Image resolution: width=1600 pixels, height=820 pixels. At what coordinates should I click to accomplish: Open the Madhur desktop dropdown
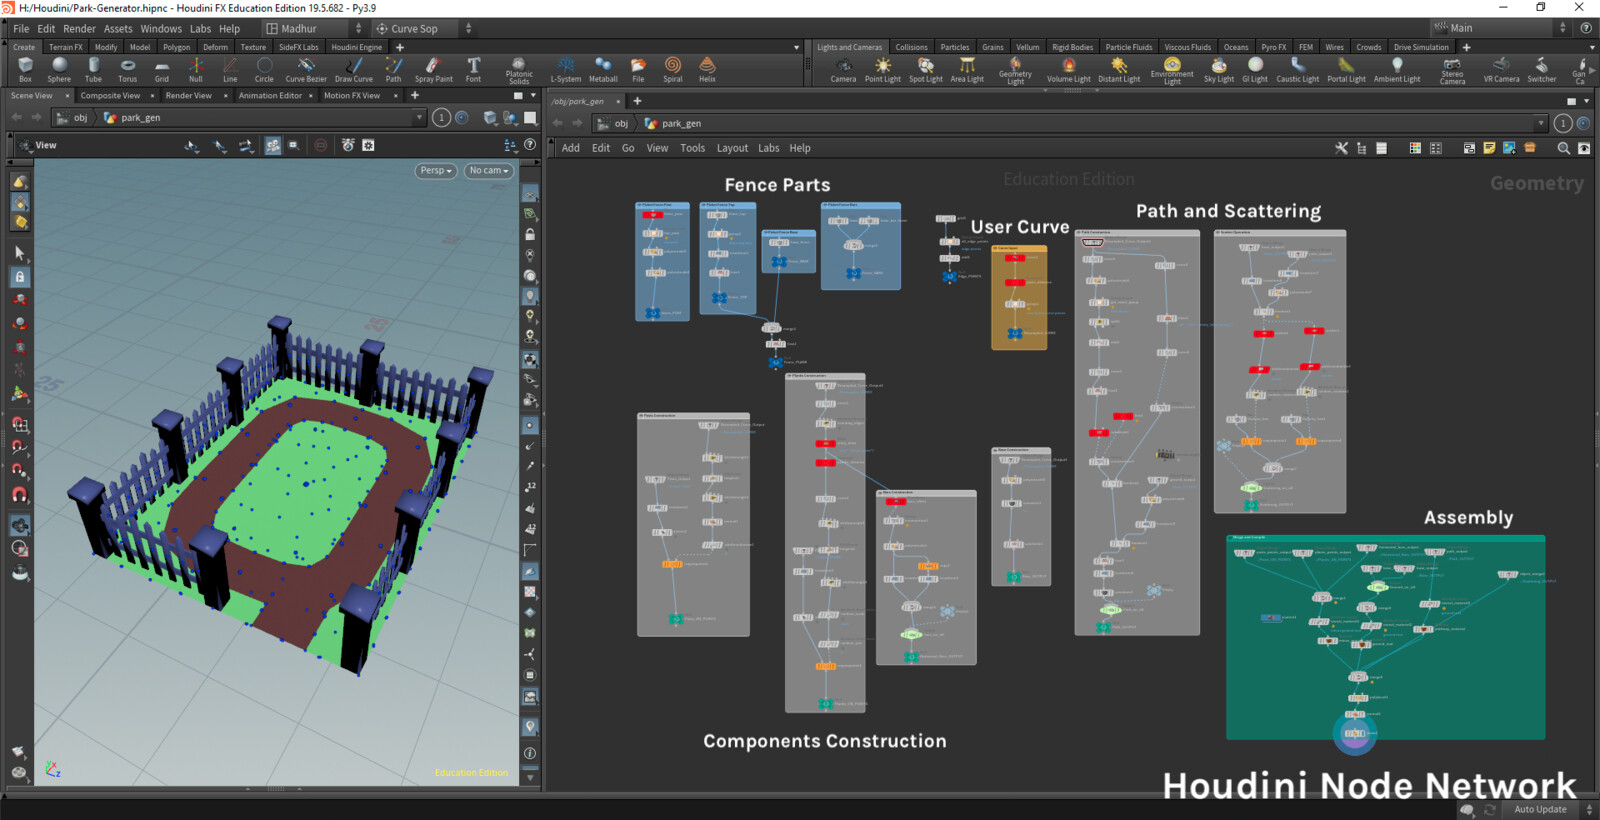tap(314, 29)
